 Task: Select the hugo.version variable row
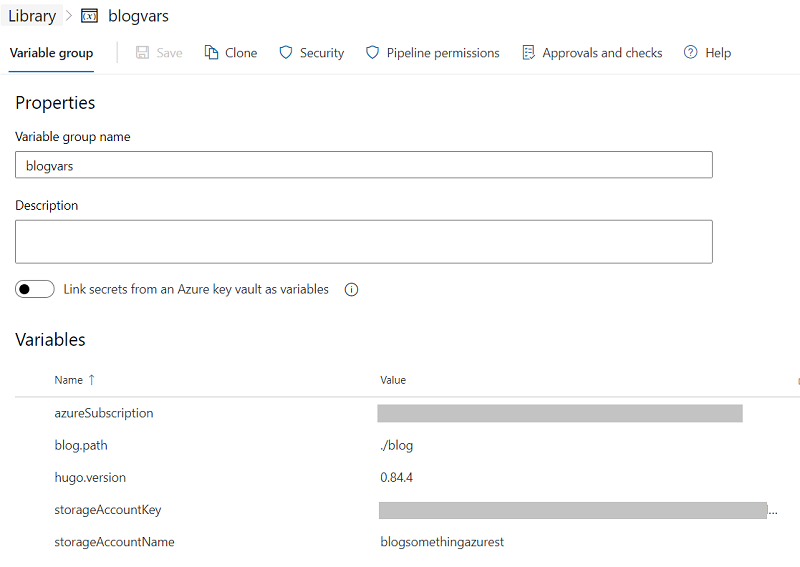[x=90, y=478]
